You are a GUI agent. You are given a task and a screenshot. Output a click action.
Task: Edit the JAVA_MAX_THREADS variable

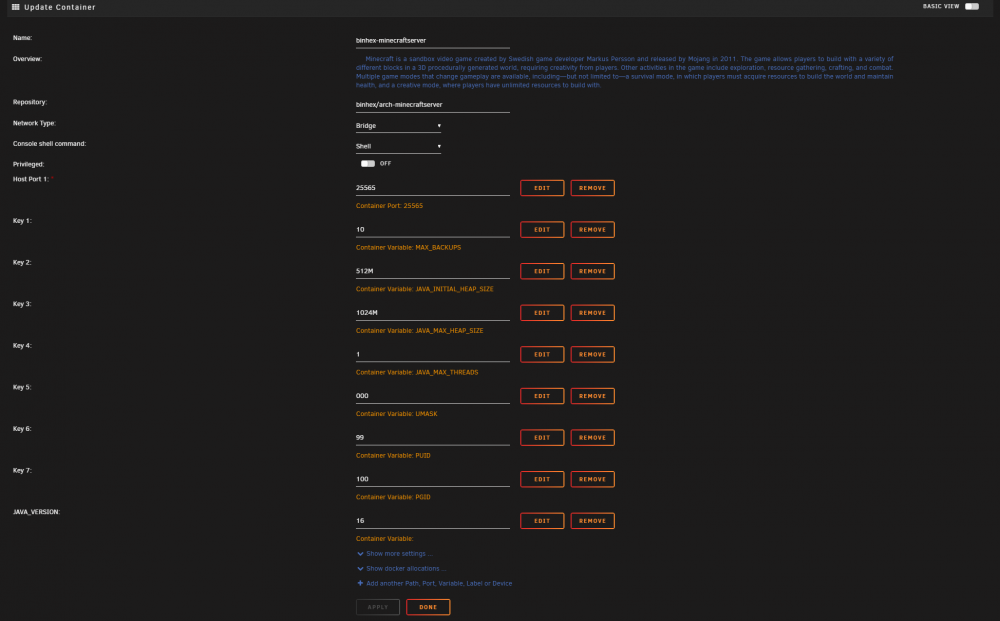pyautogui.click(x=542, y=354)
